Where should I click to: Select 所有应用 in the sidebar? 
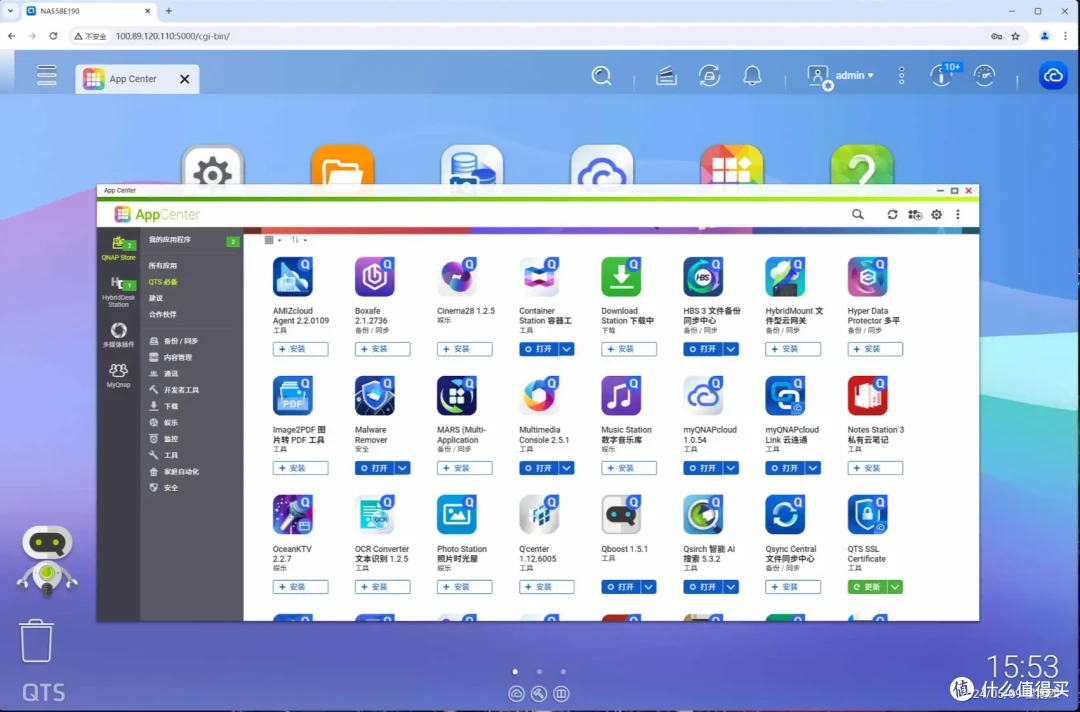[x=163, y=266]
